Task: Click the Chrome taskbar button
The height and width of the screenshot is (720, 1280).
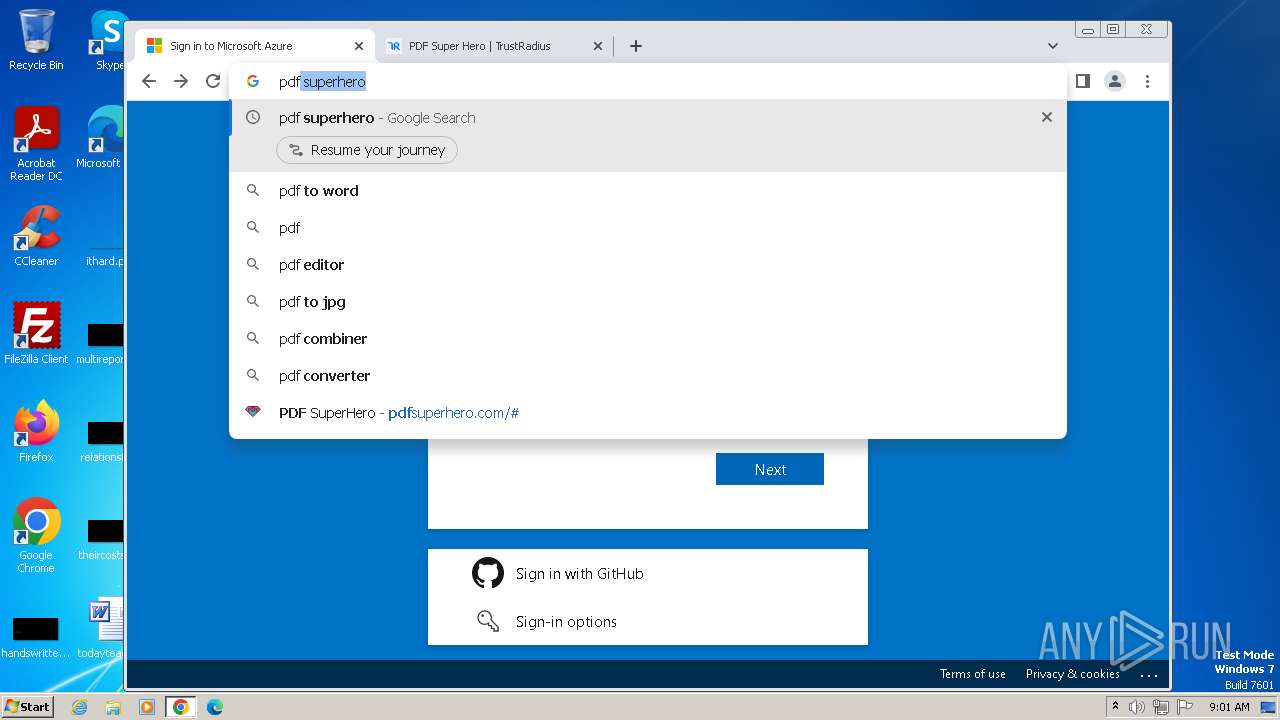Action: pyautogui.click(x=181, y=707)
